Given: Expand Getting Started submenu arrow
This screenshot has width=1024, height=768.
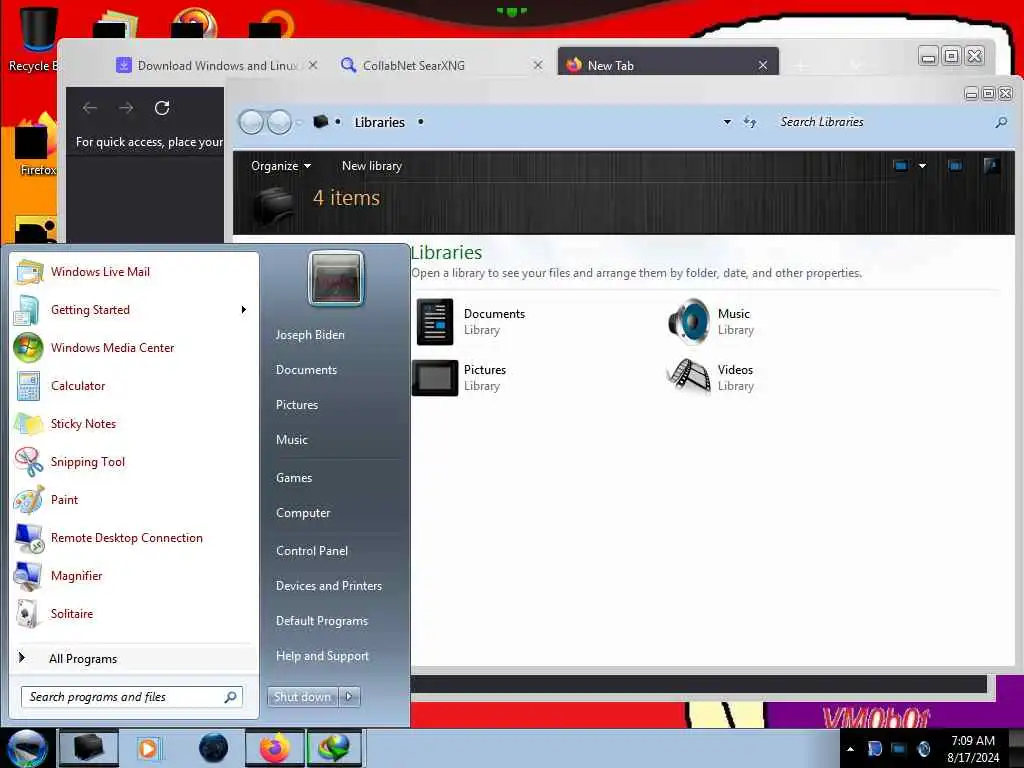Looking at the screenshot, I should click(244, 310).
